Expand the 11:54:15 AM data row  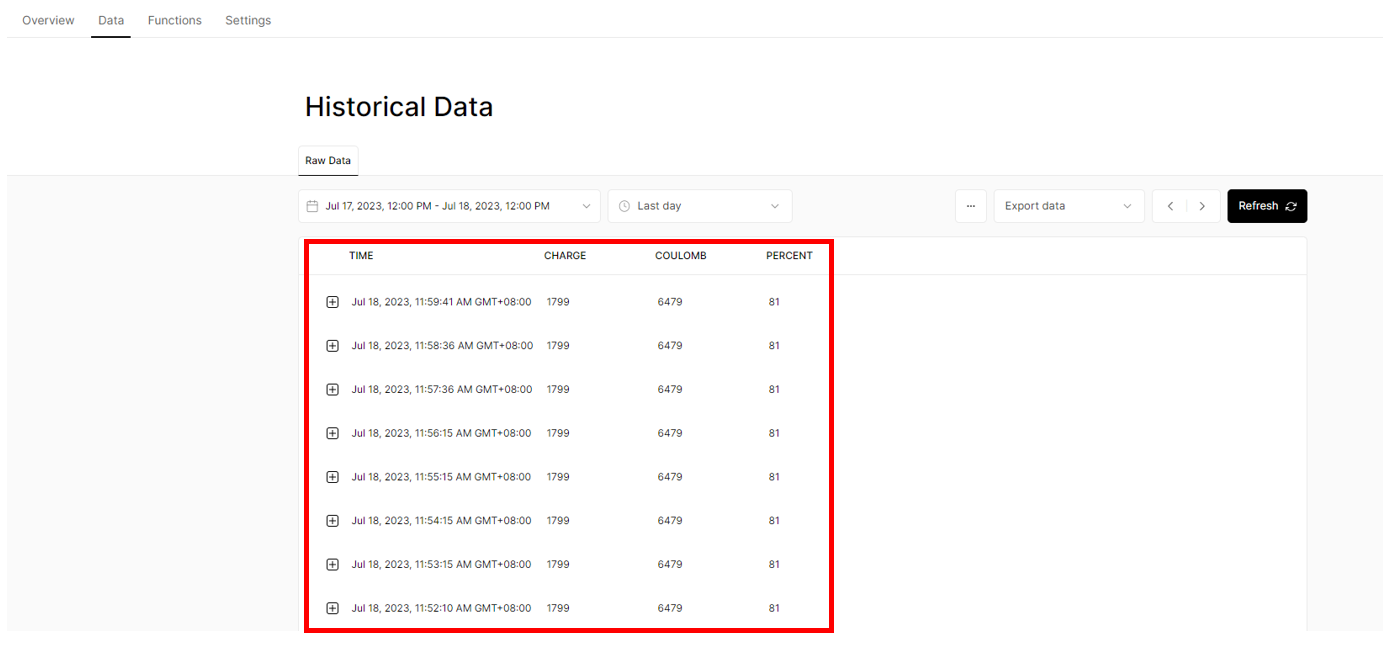[333, 521]
